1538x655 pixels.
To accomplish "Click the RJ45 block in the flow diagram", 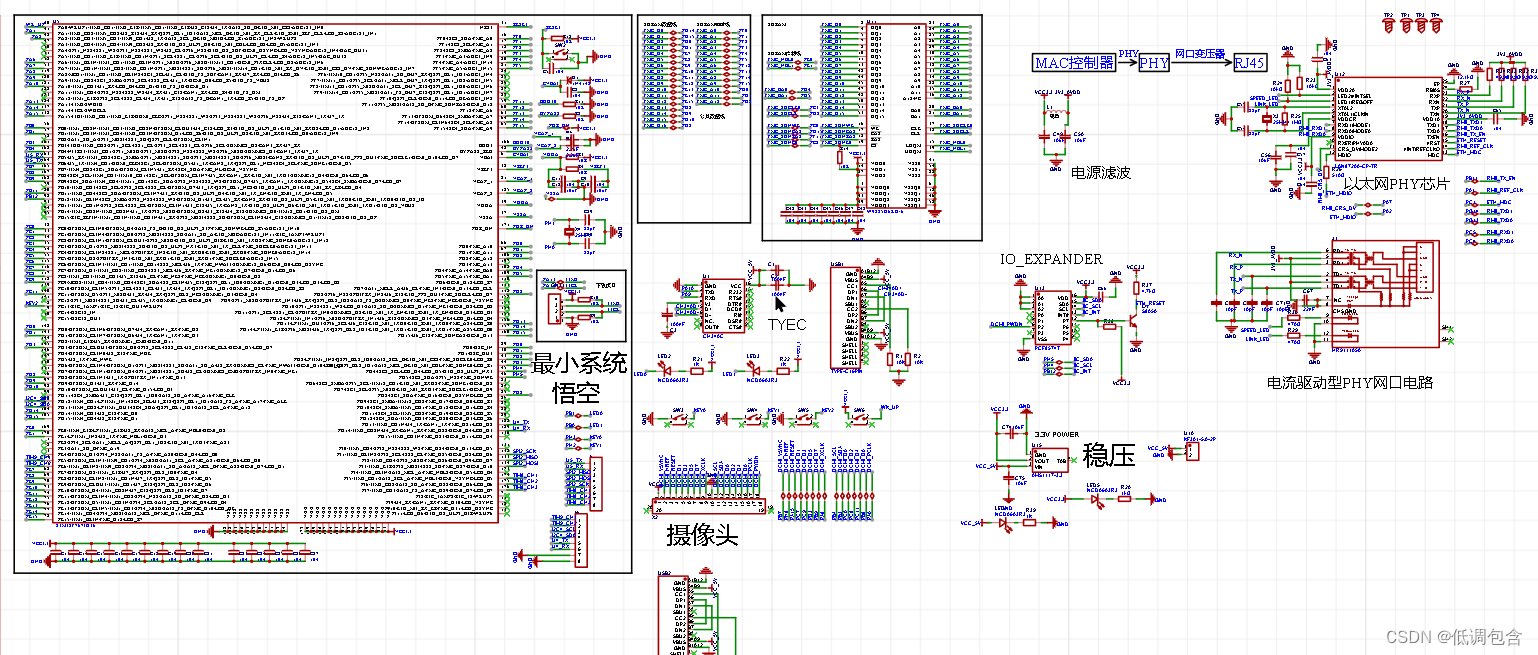I will [x=1250, y=63].
